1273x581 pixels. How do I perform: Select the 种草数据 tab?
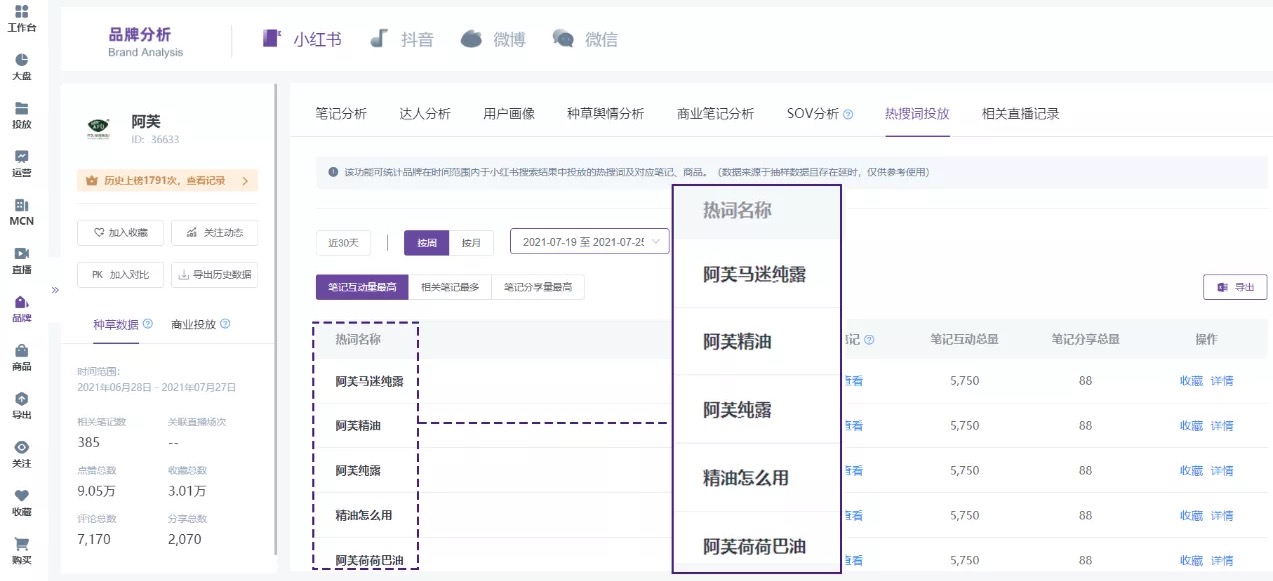click(115, 324)
